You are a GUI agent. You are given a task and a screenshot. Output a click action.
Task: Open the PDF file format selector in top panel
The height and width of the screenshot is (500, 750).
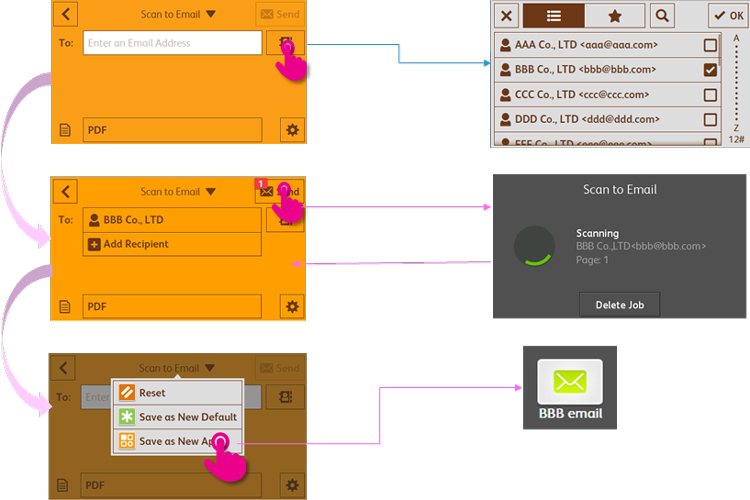click(172, 130)
